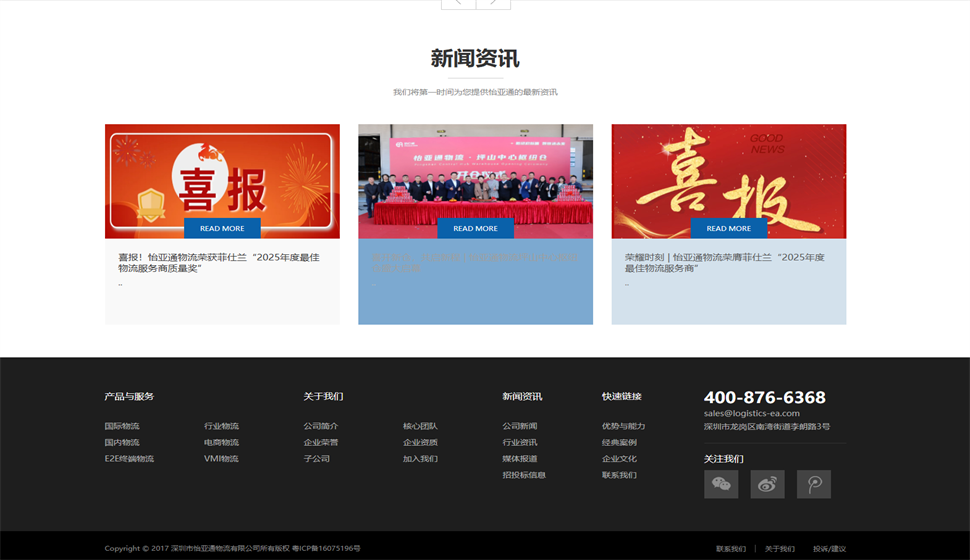Open the 核心团队 link
Screen dimensions: 970x560
click(x=420, y=426)
